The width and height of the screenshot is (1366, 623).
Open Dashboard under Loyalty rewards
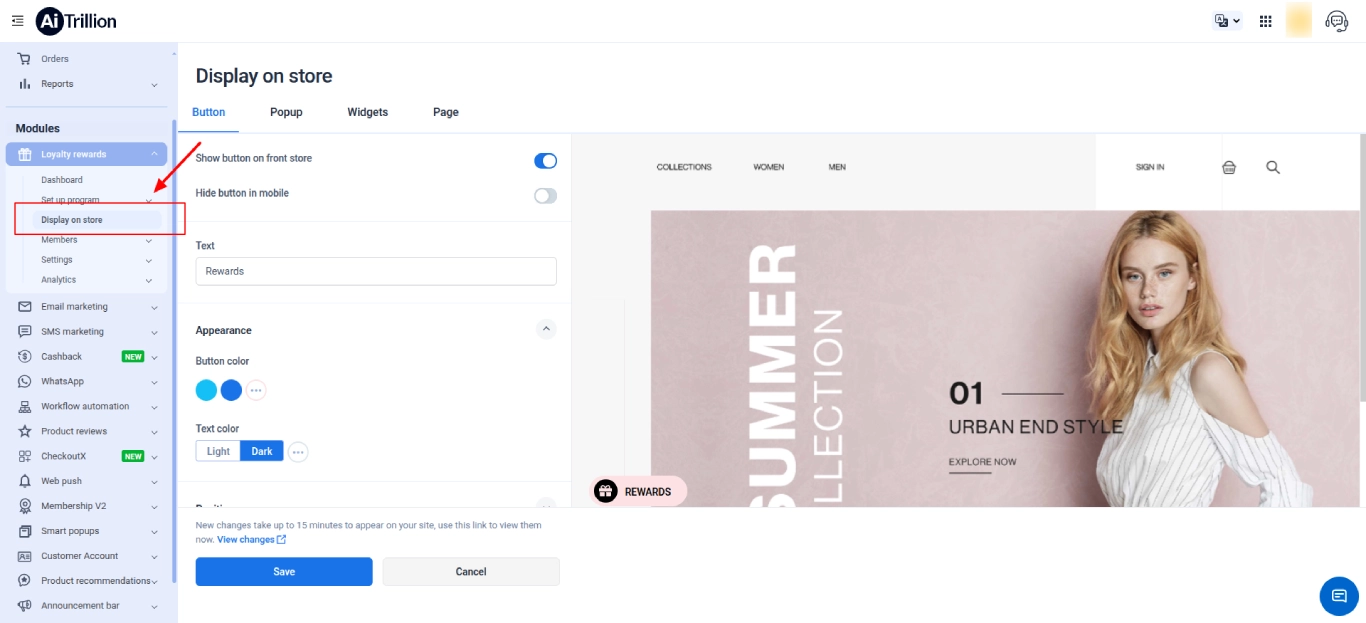click(62, 180)
